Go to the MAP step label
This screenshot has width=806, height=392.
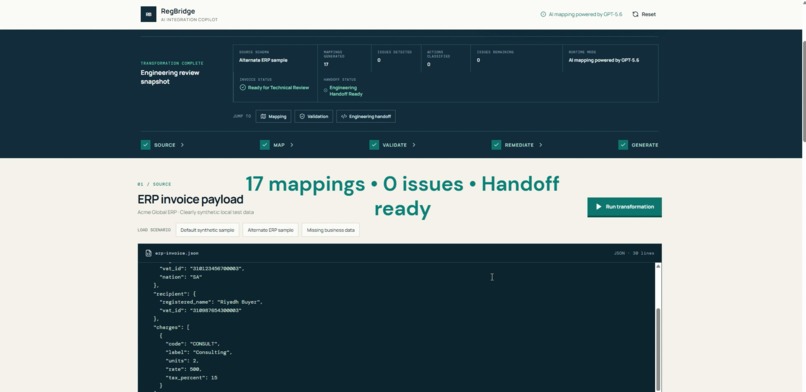[279, 145]
